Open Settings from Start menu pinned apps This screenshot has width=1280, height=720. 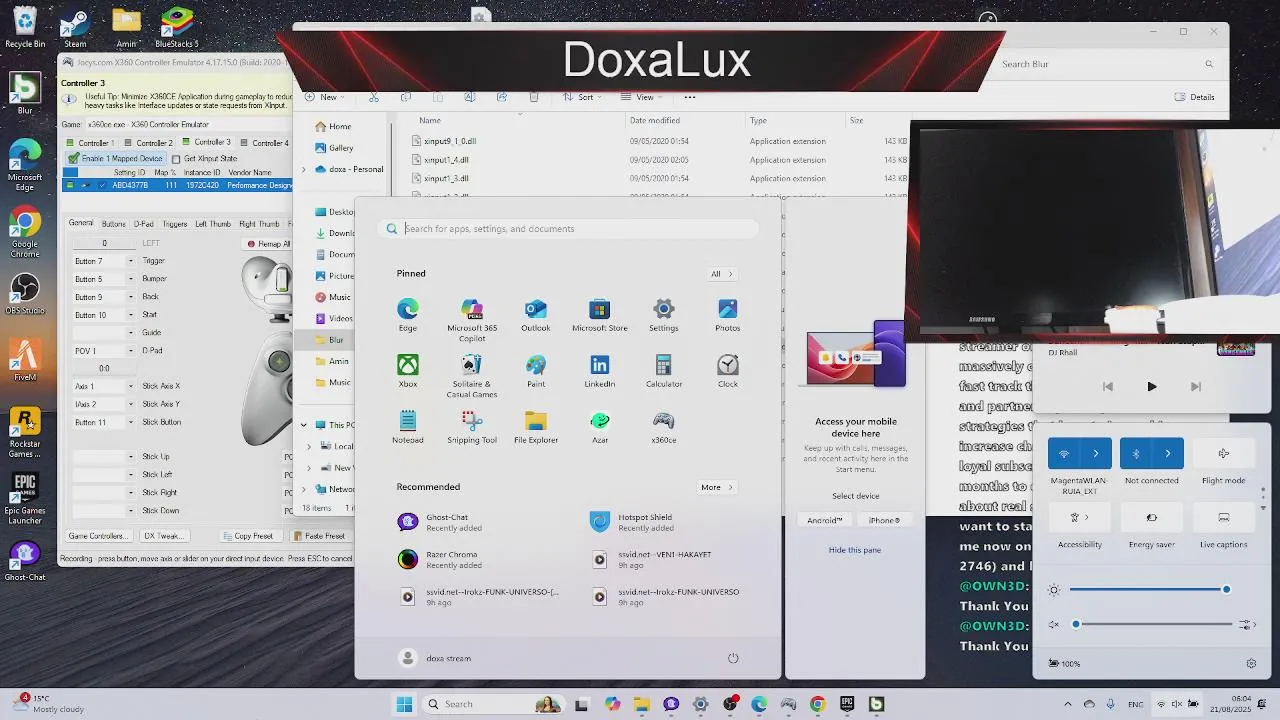tap(664, 315)
